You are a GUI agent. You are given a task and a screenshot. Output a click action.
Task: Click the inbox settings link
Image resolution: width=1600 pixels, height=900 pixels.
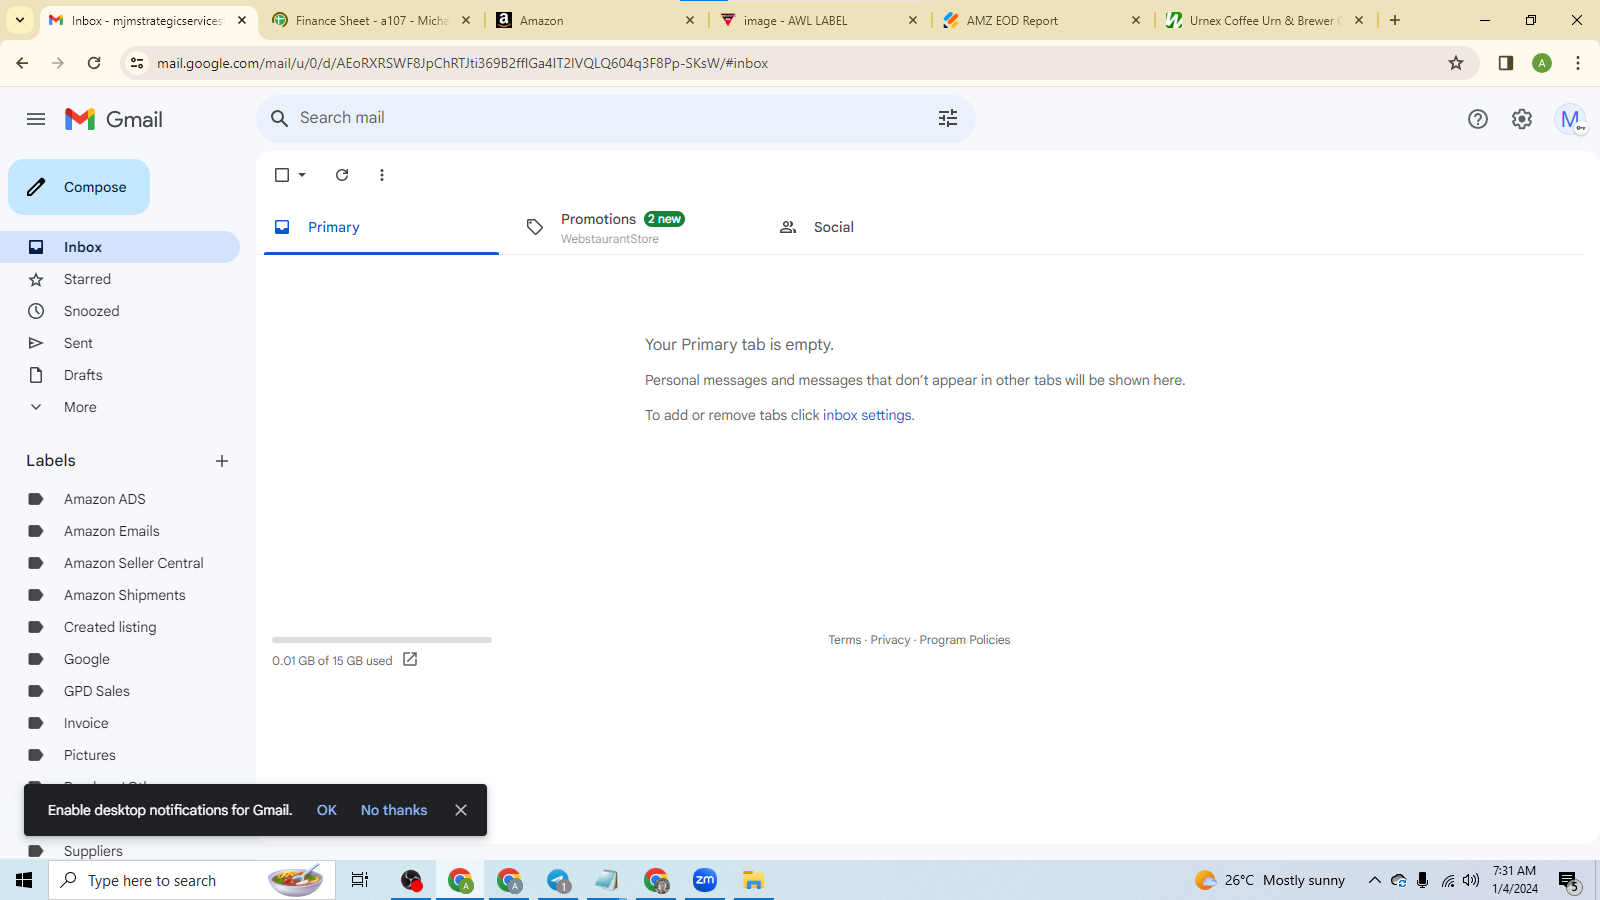point(867,415)
